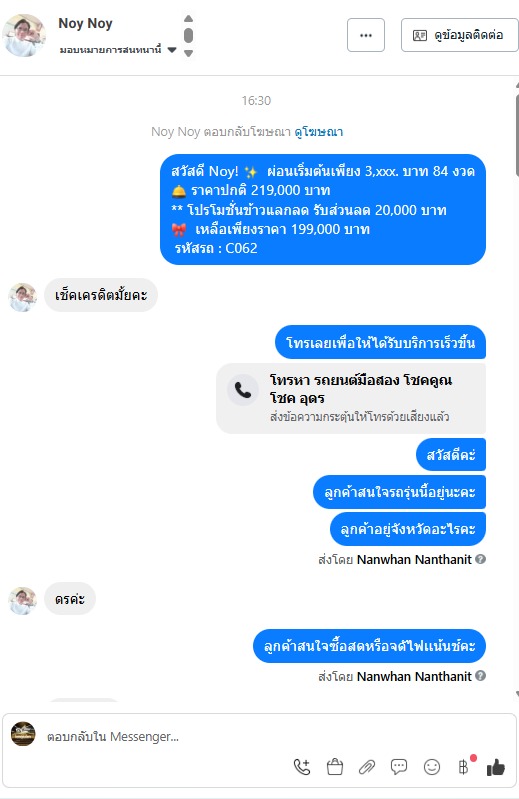
Task: Open the มอบหมายการสนทนานี้ dropdown
Action: click(x=118, y=50)
